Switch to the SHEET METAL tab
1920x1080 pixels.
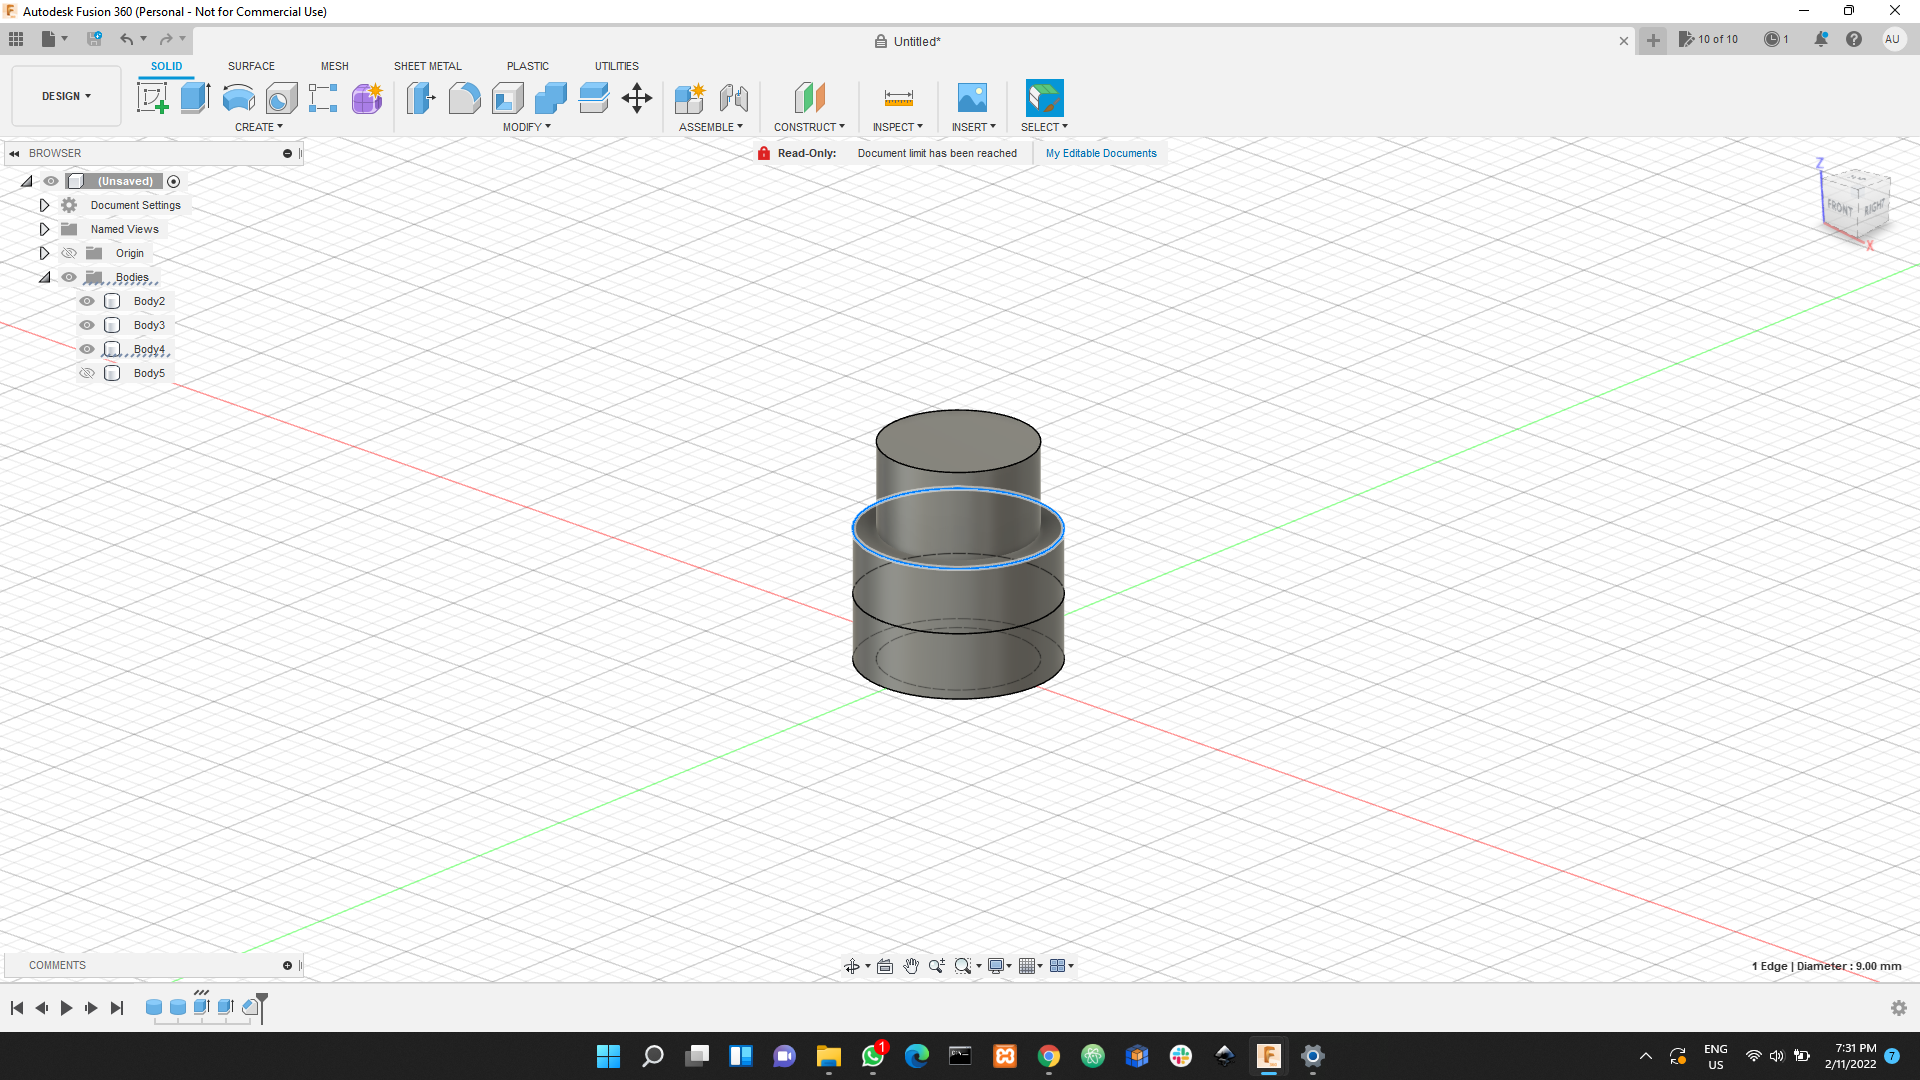(427, 66)
